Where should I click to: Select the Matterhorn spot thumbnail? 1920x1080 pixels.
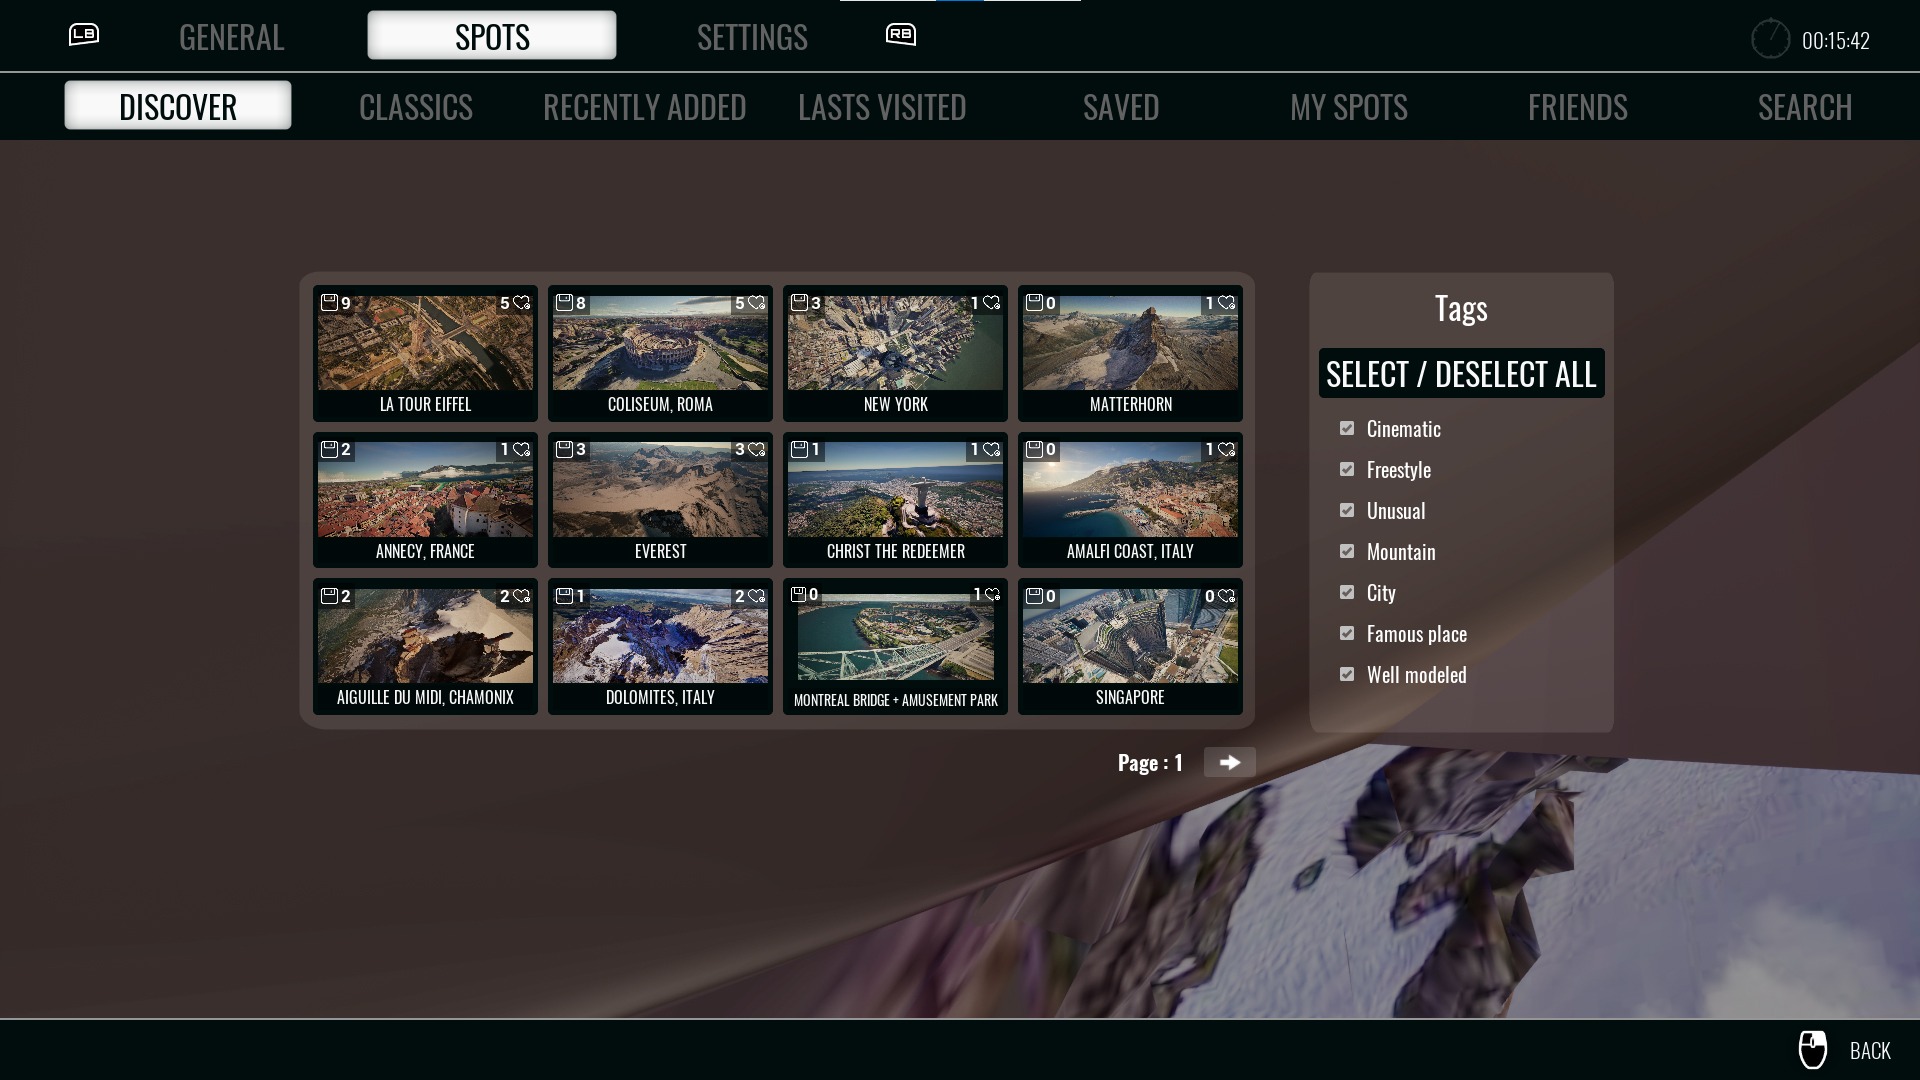(x=1130, y=342)
